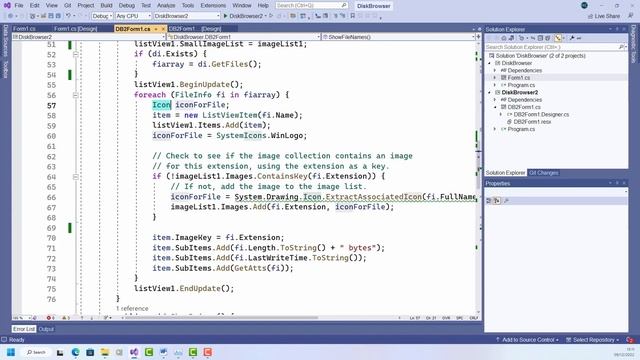Expand DB2Form1.Designer.cs node
The width and height of the screenshot is (640, 360).
click(501, 115)
